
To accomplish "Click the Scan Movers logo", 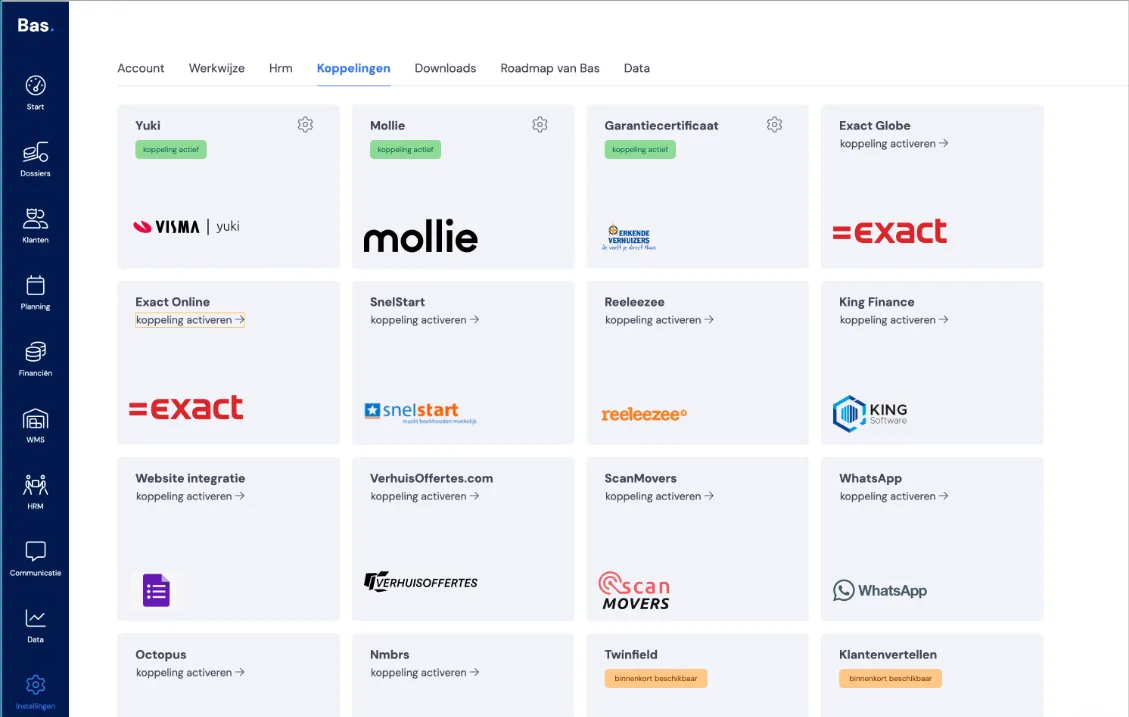I will click(x=635, y=591).
